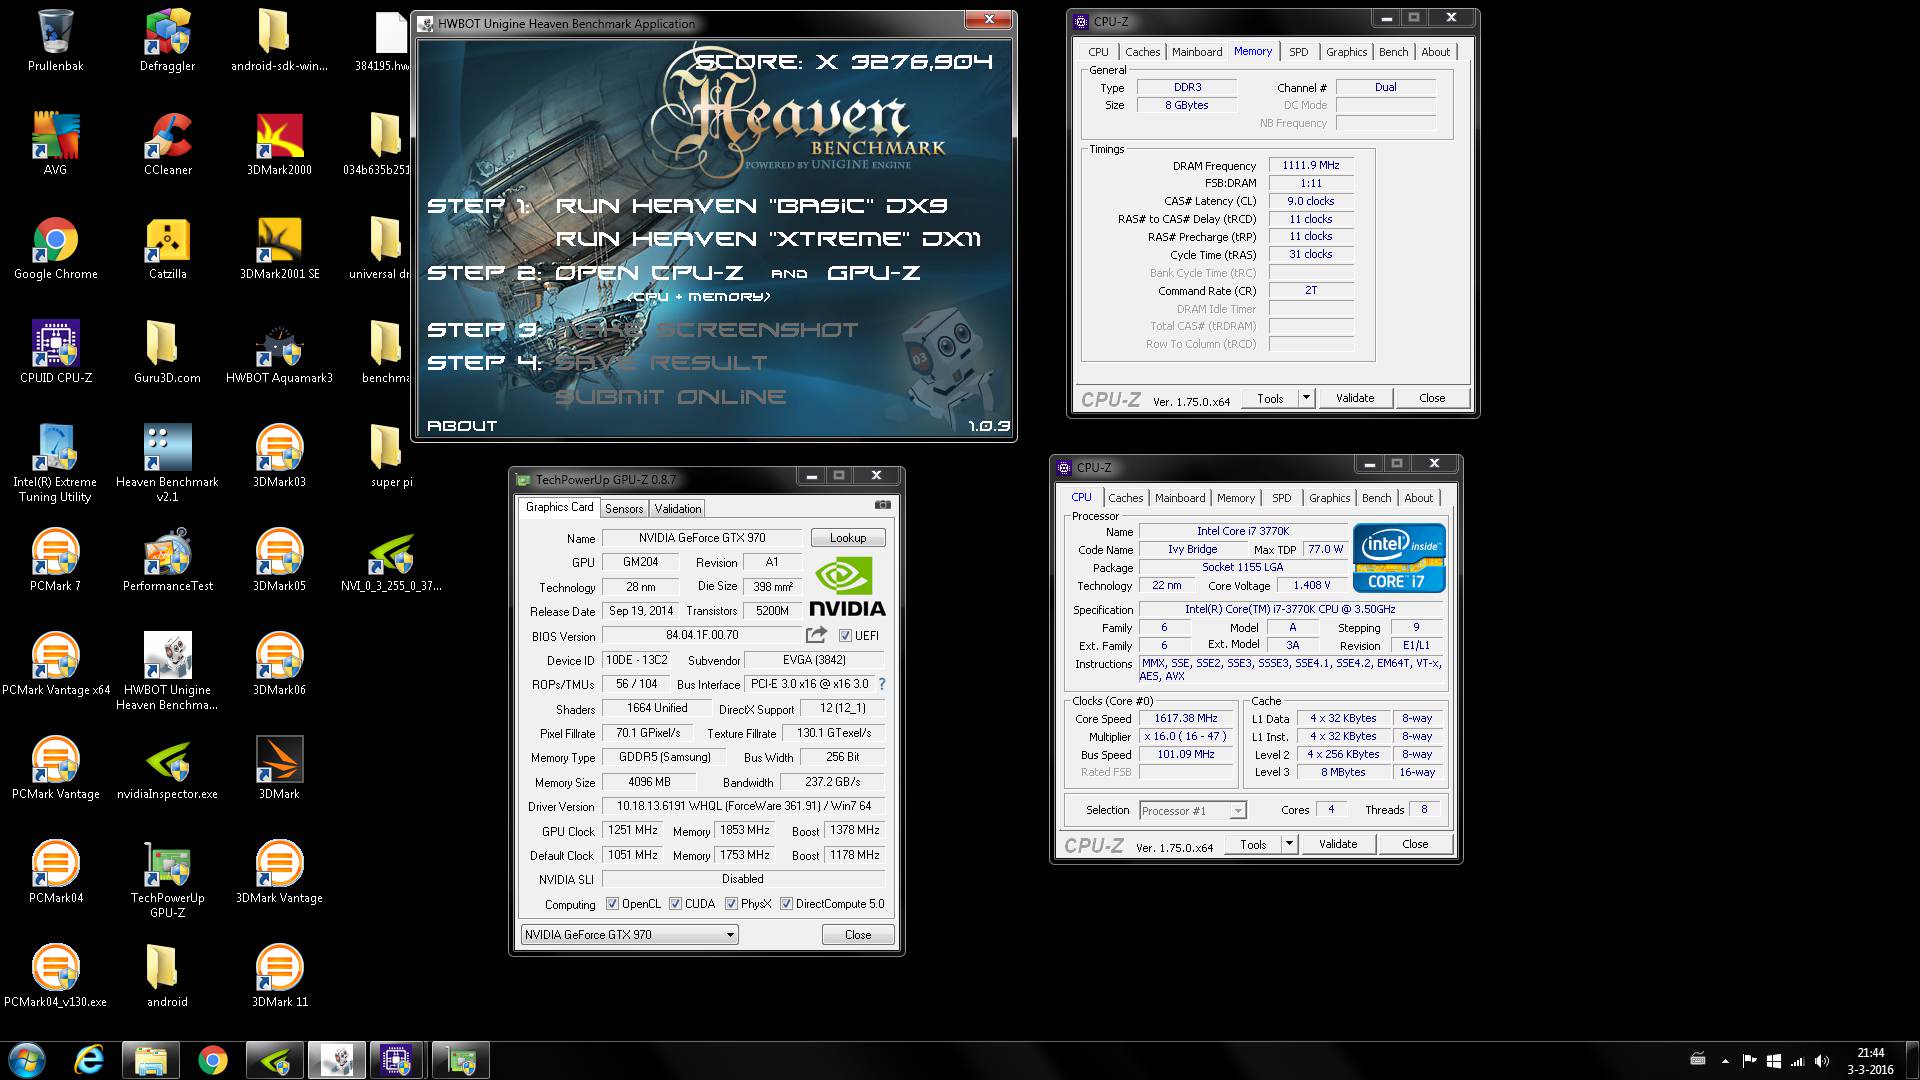The height and width of the screenshot is (1080, 1920).
Task: Open Windows Start button
Action: pyautogui.click(x=27, y=1060)
